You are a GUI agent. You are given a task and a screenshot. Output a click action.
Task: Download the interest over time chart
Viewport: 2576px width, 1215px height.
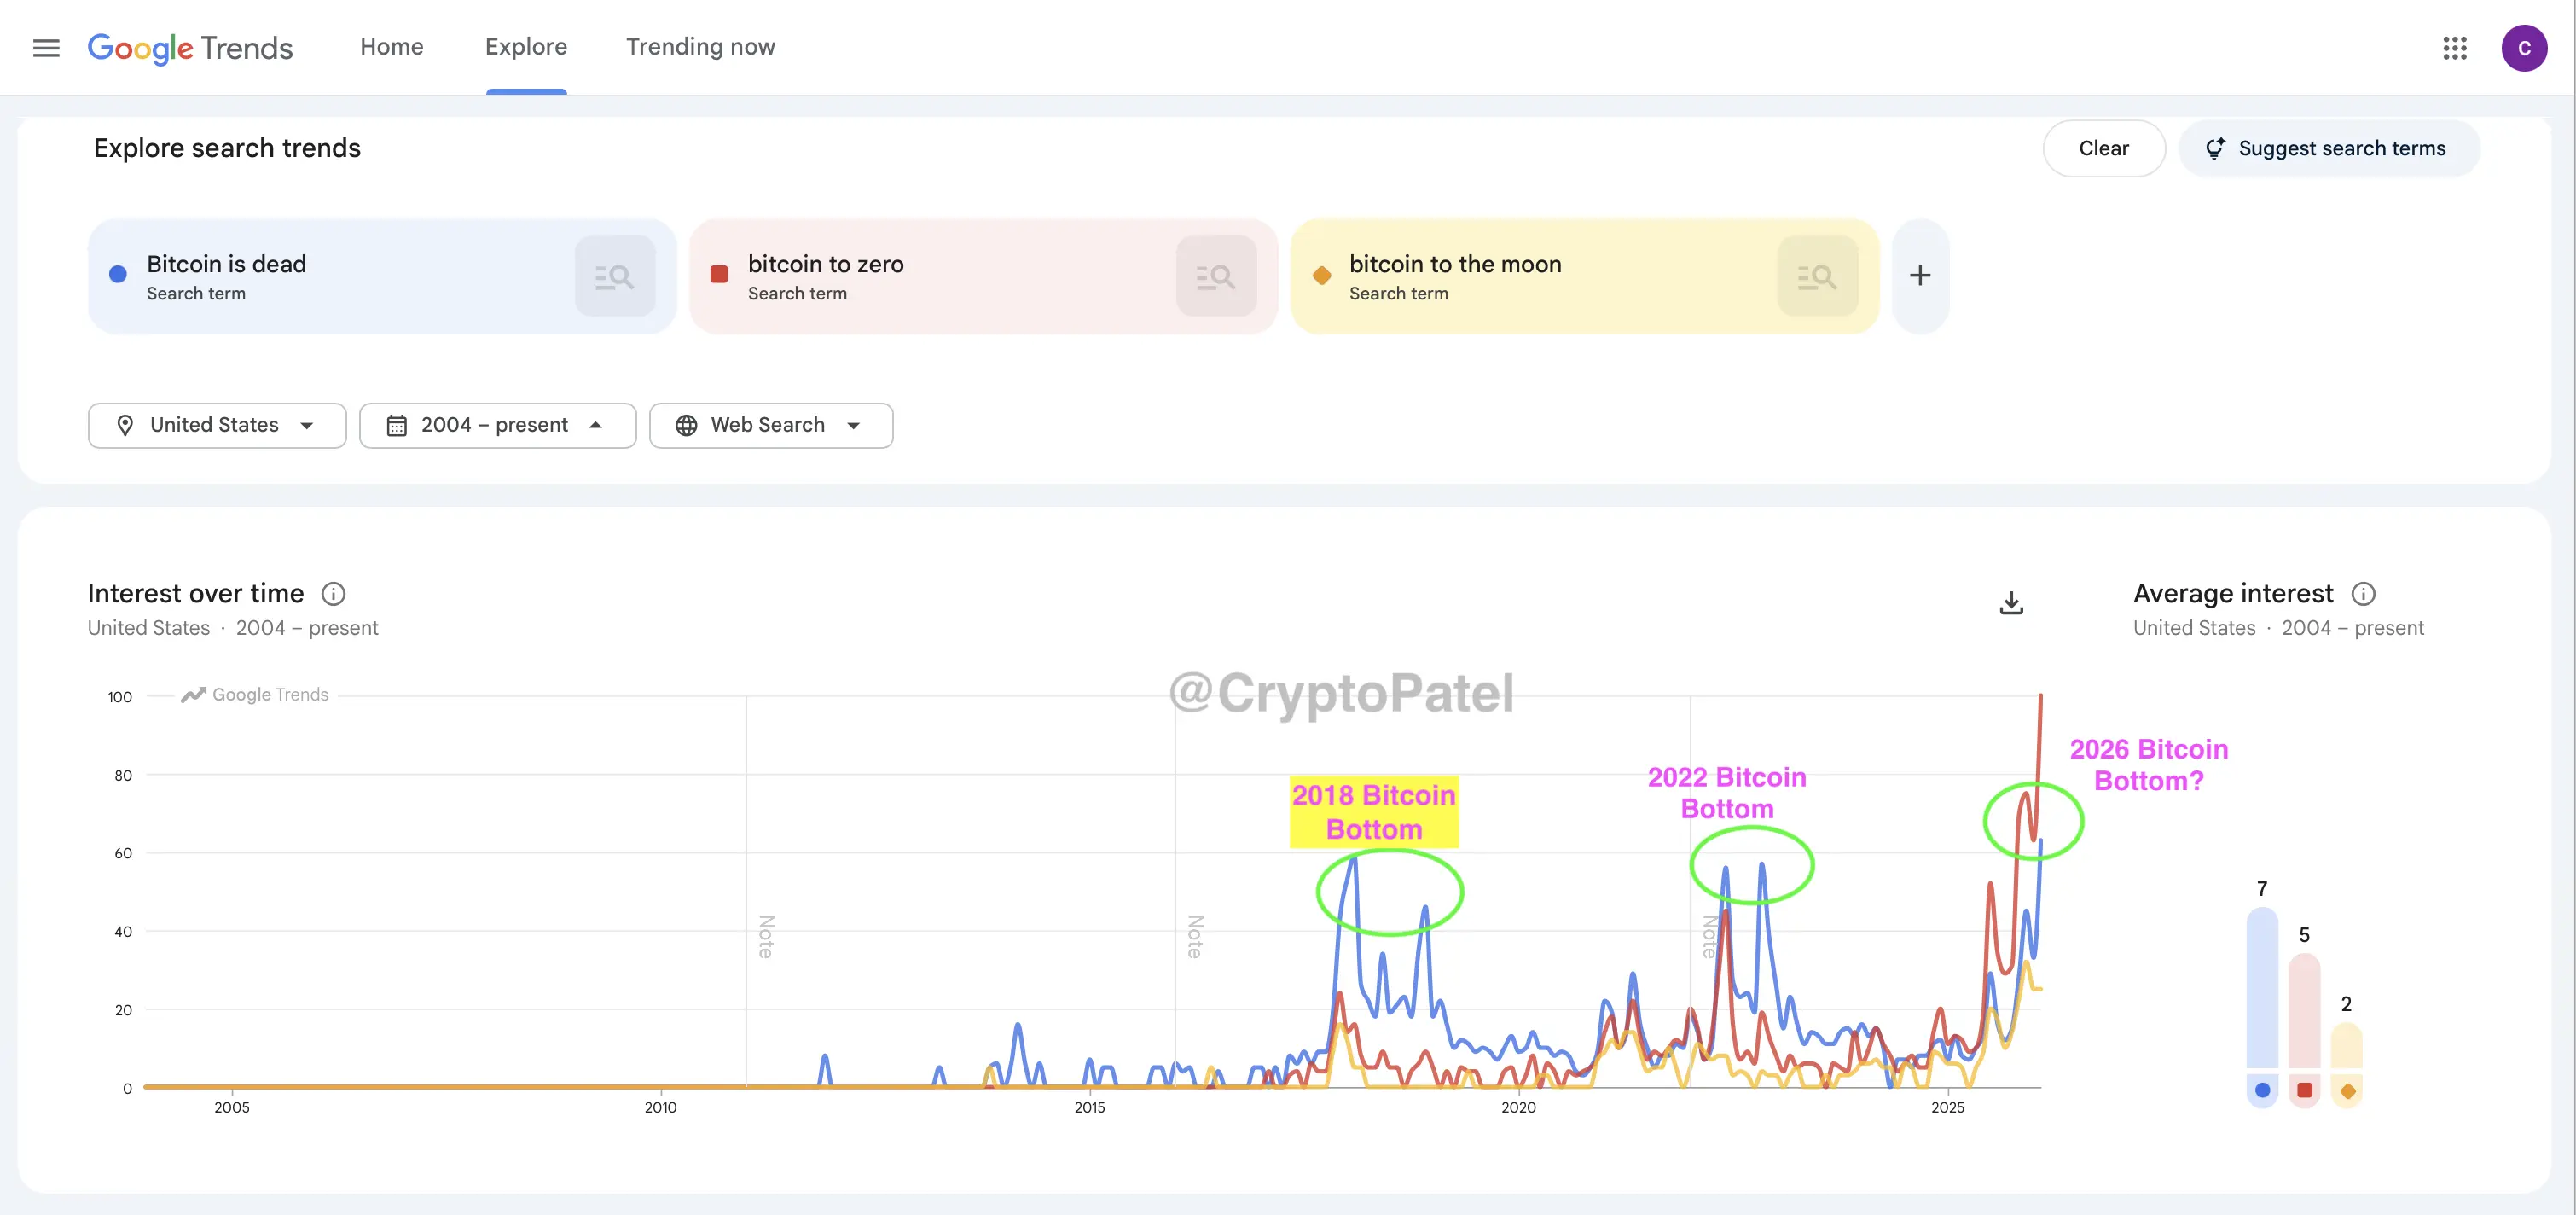point(2011,603)
